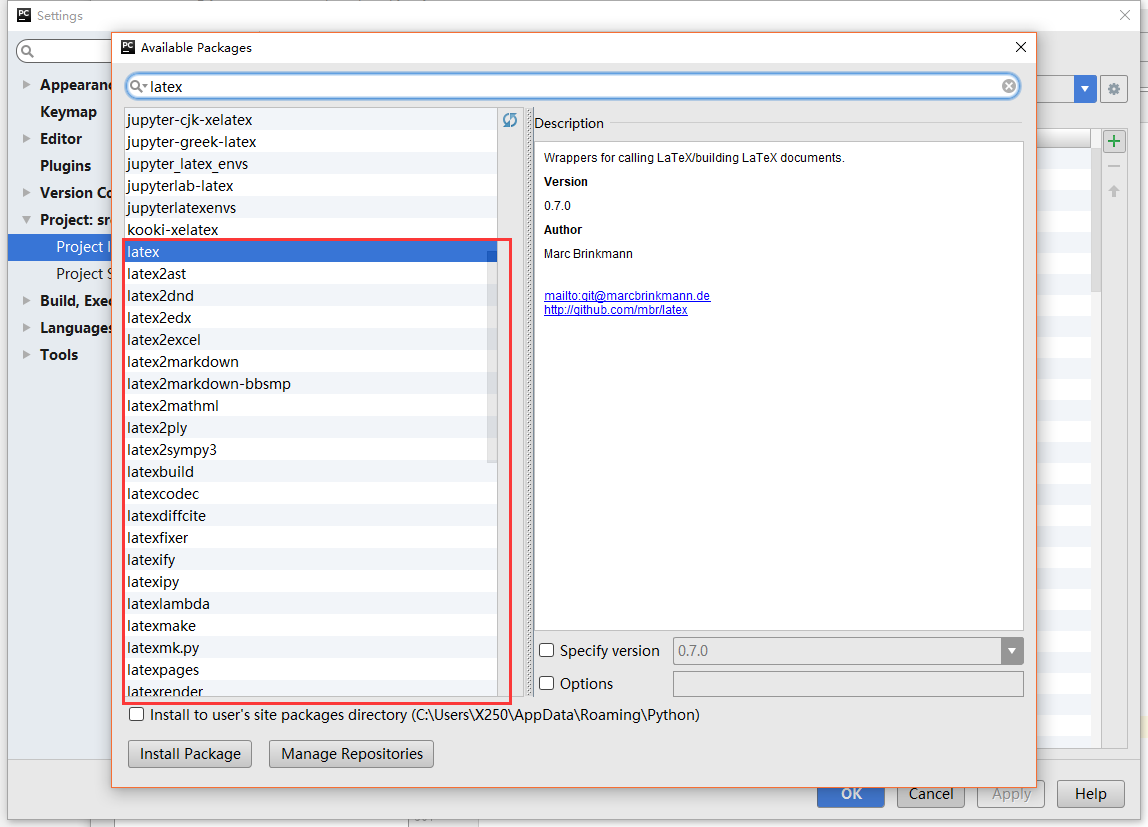1148x827 pixels.
Task: Click the gear icon in Settings window
Action: tap(1114, 89)
